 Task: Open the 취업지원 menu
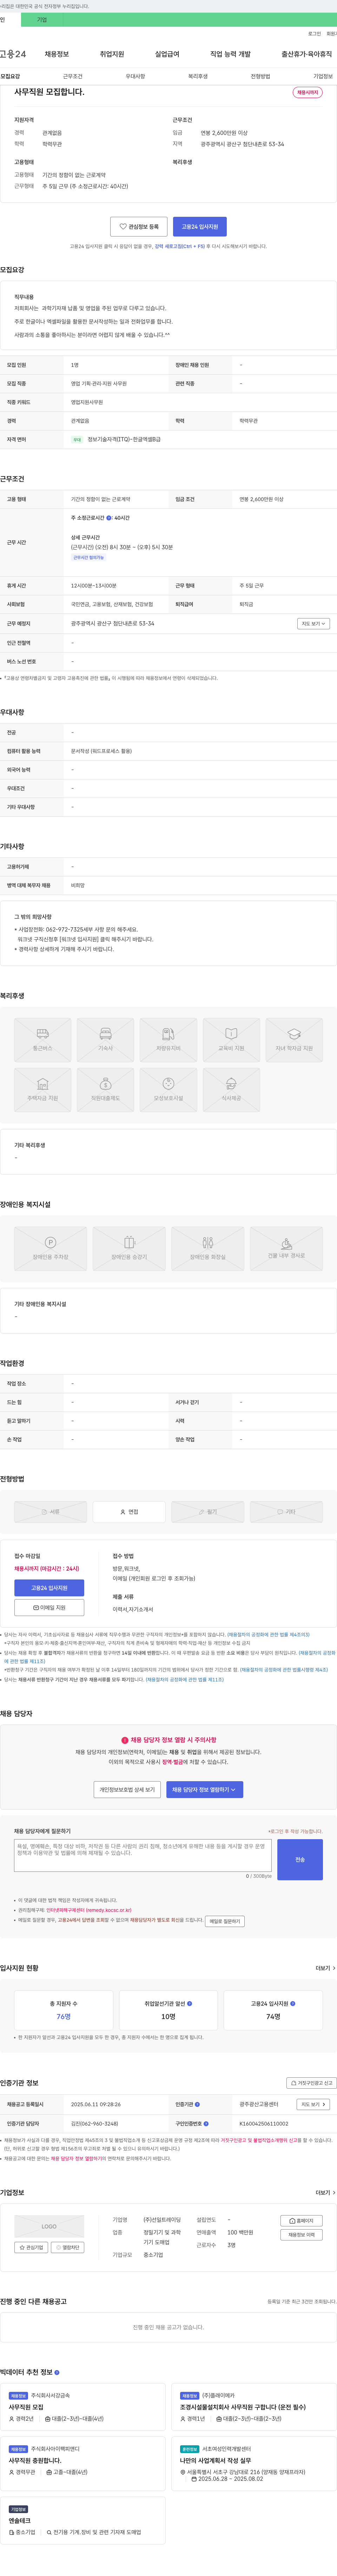coord(112,54)
